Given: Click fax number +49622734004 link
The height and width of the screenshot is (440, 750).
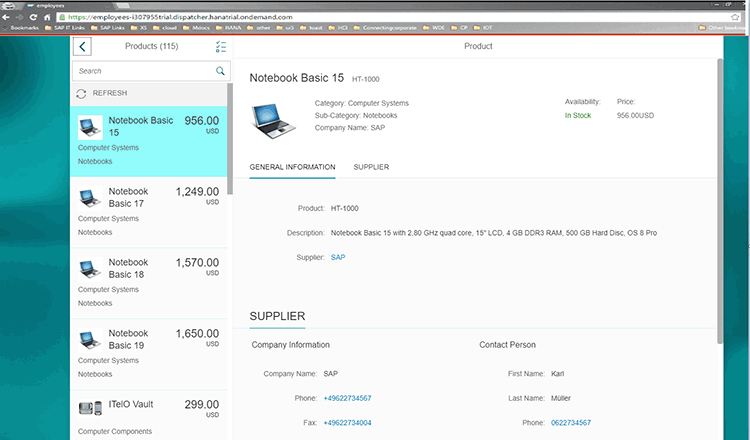Looking at the screenshot, I should (347, 423).
